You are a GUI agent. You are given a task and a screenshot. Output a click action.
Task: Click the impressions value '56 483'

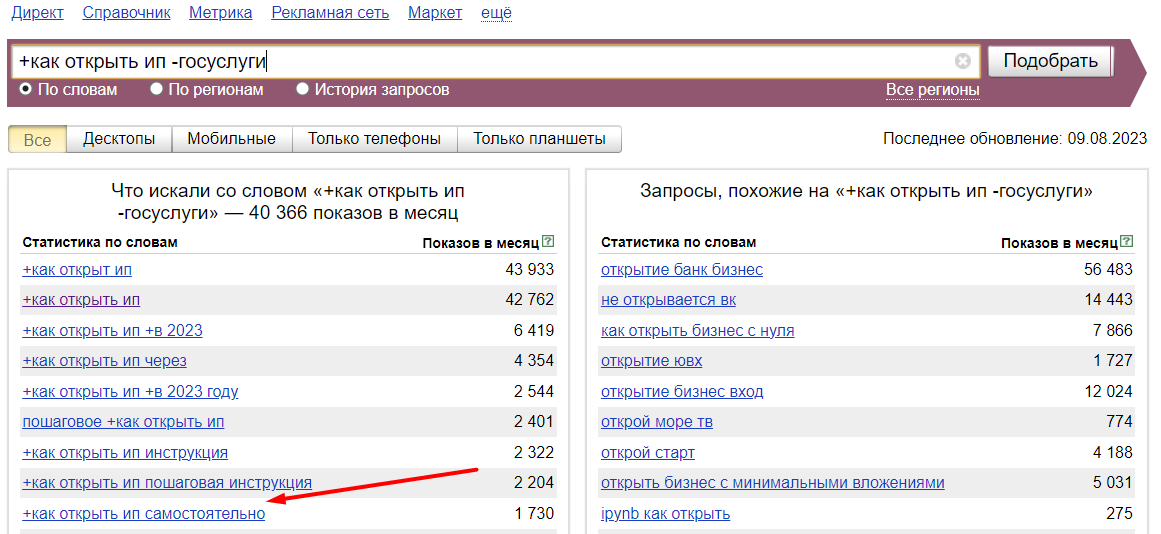click(x=1108, y=270)
